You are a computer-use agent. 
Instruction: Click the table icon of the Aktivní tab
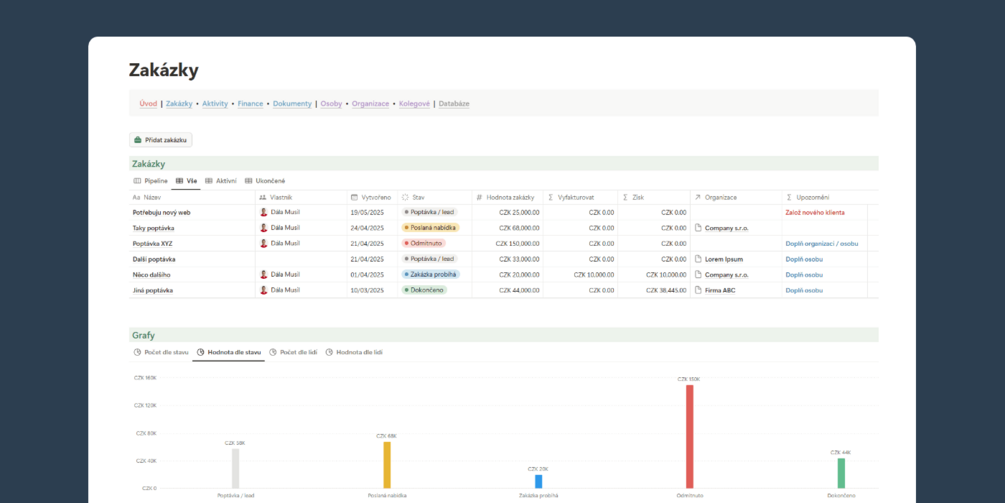tap(208, 181)
